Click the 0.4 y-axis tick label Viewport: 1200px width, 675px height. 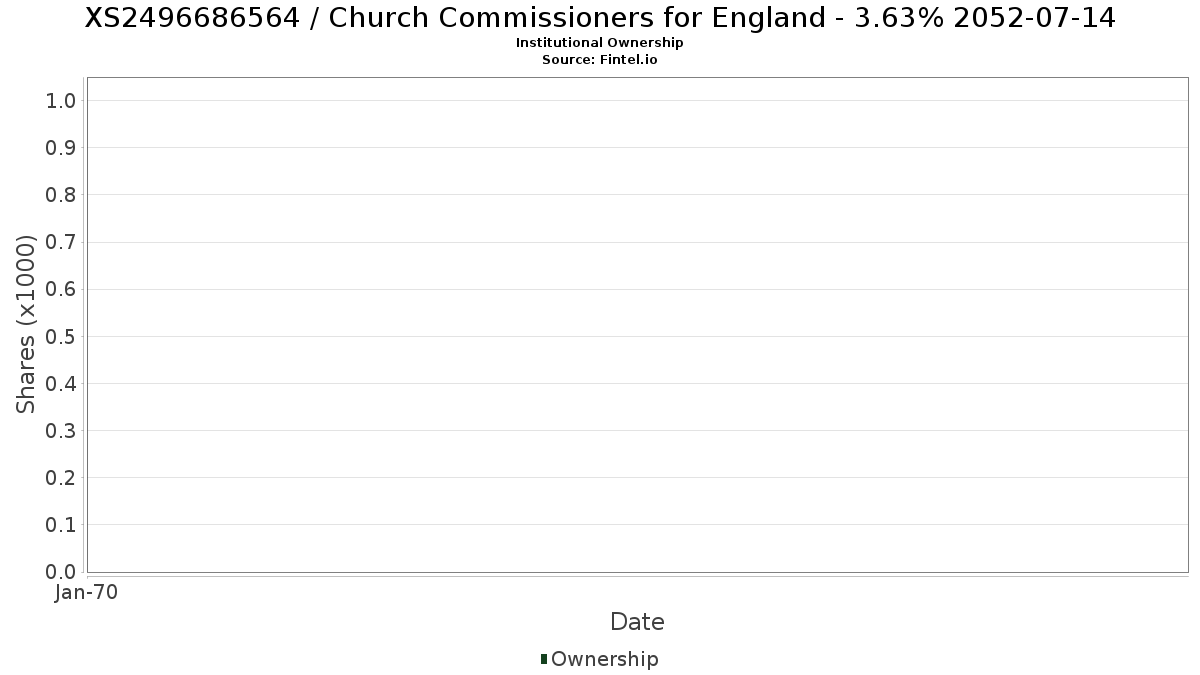[x=61, y=383]
